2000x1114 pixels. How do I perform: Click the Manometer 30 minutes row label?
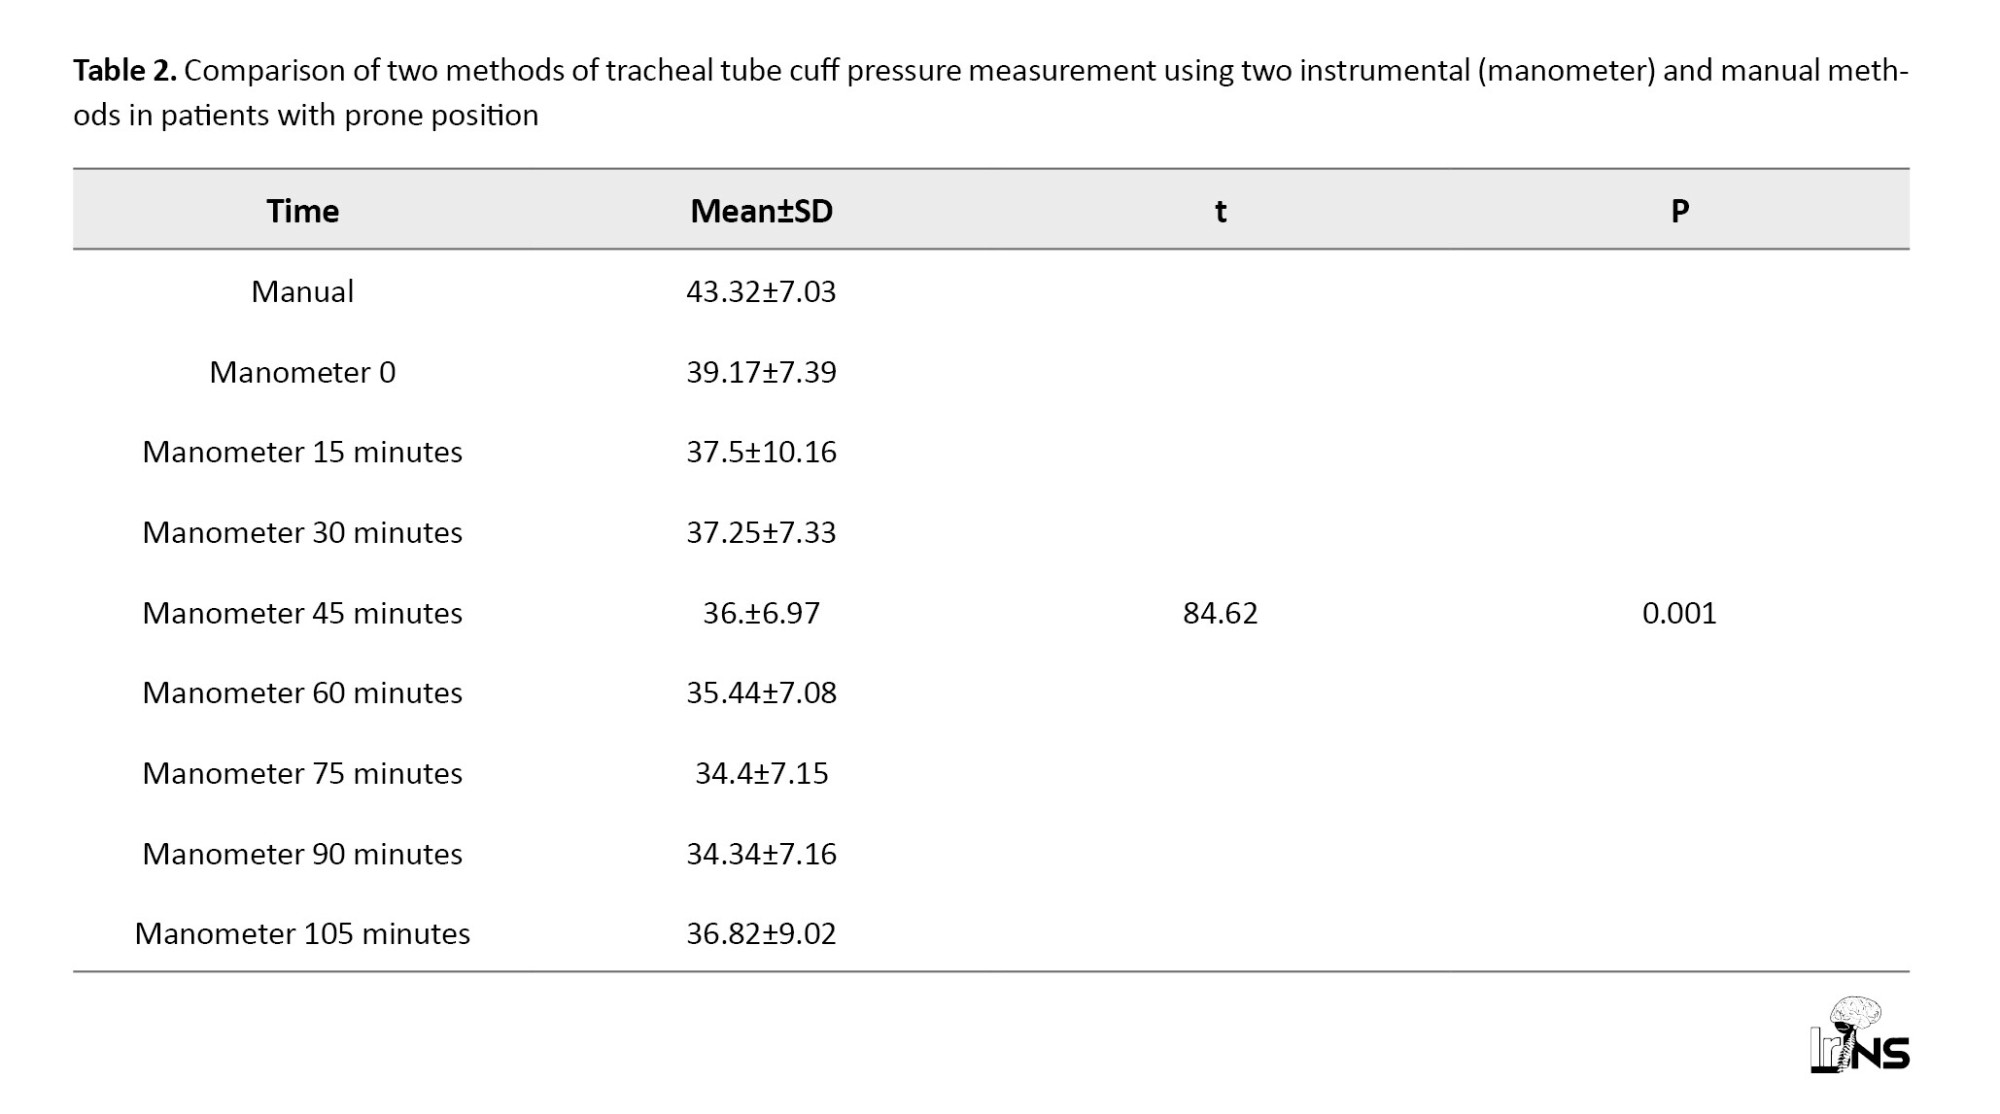point(302,532)
